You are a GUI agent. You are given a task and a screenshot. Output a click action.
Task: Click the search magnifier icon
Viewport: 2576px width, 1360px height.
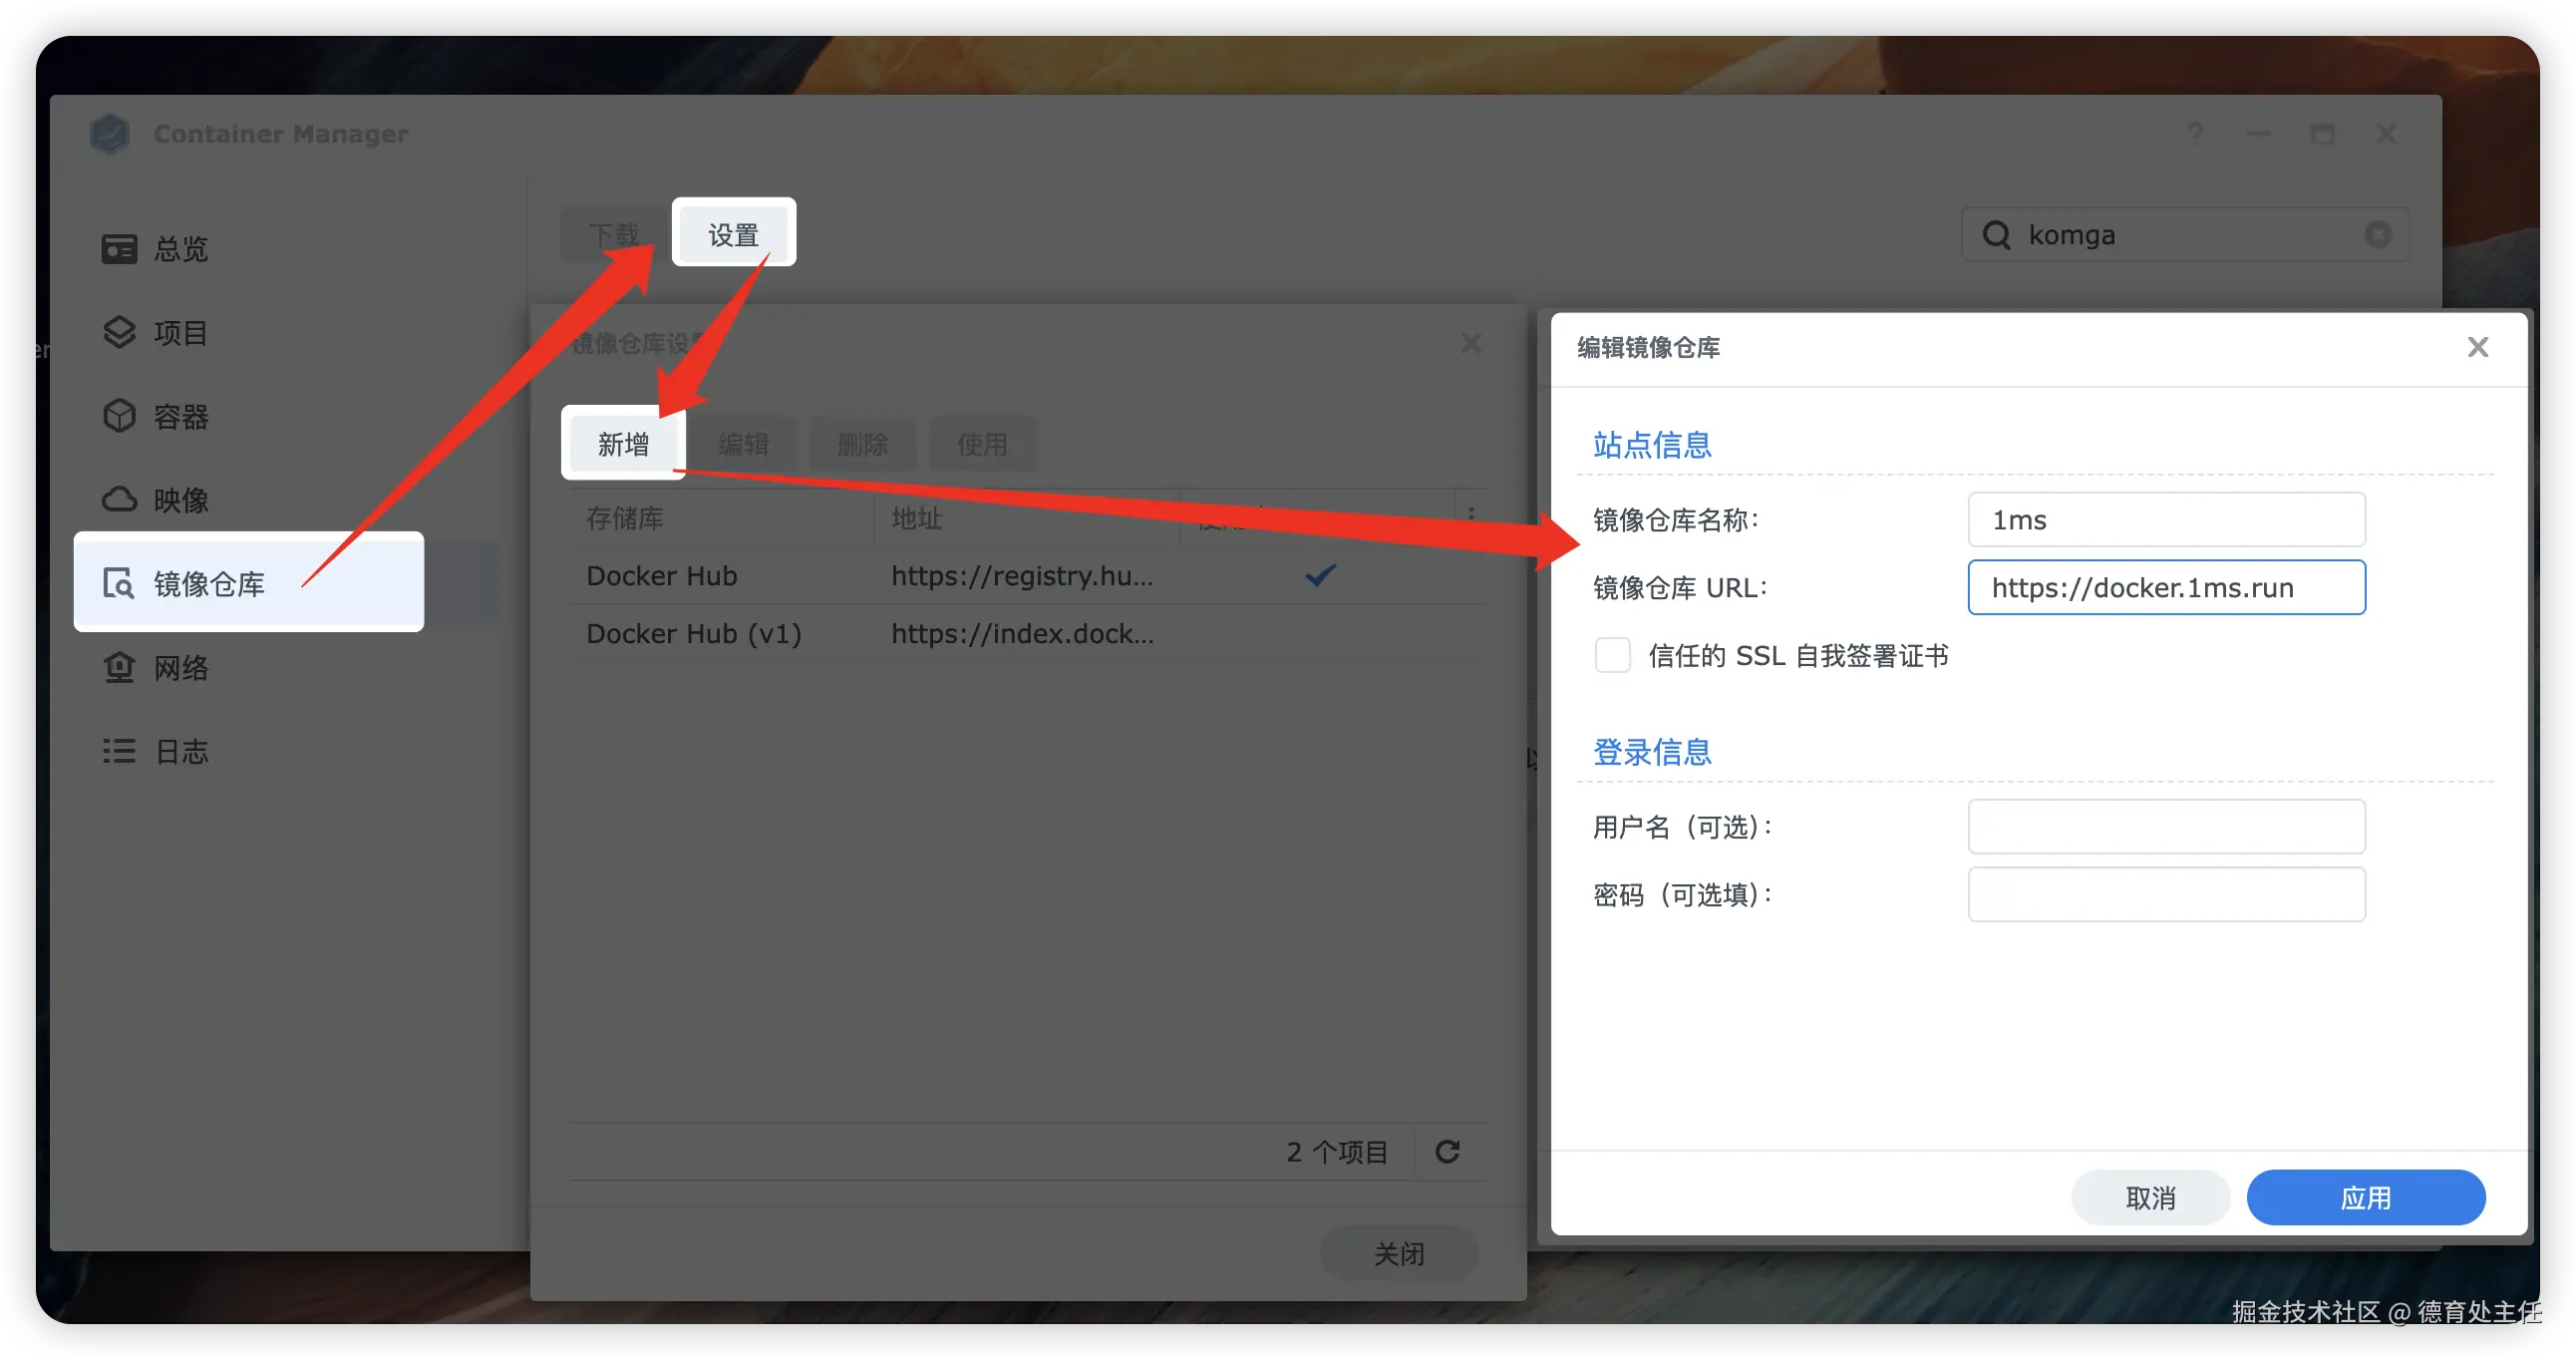tap(1996, 235)
